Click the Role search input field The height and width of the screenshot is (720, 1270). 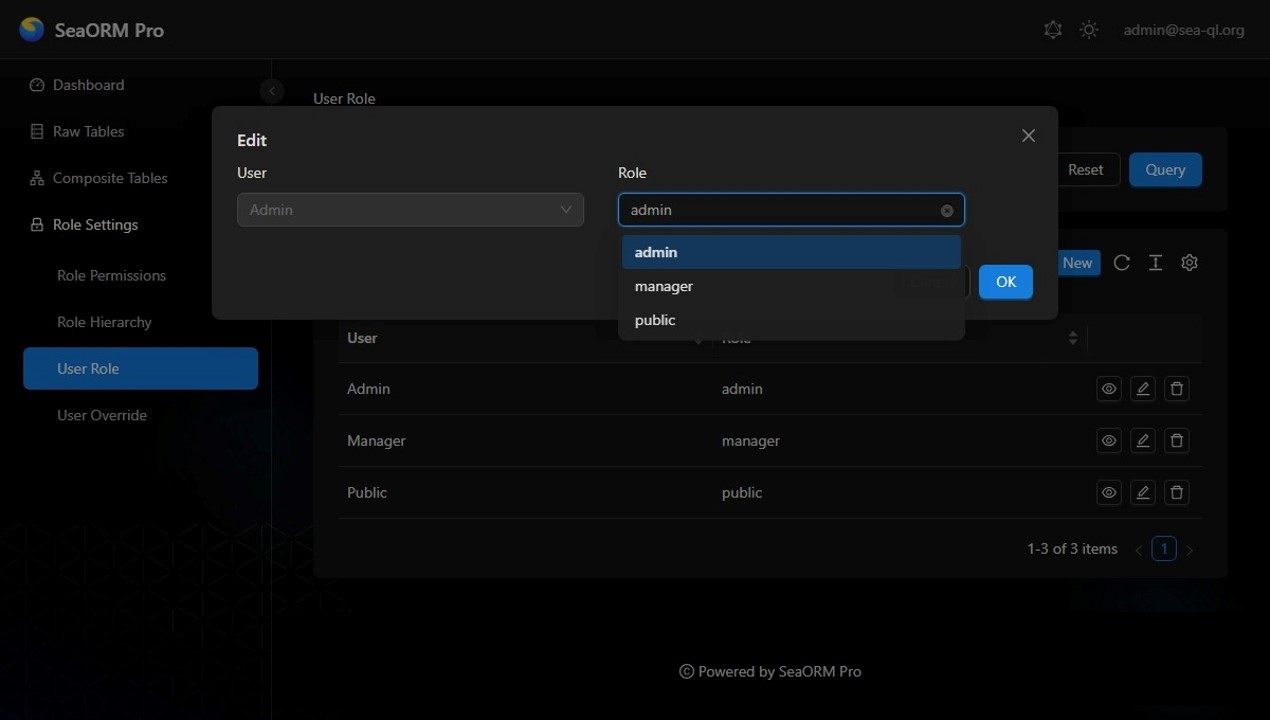point(780,211)
